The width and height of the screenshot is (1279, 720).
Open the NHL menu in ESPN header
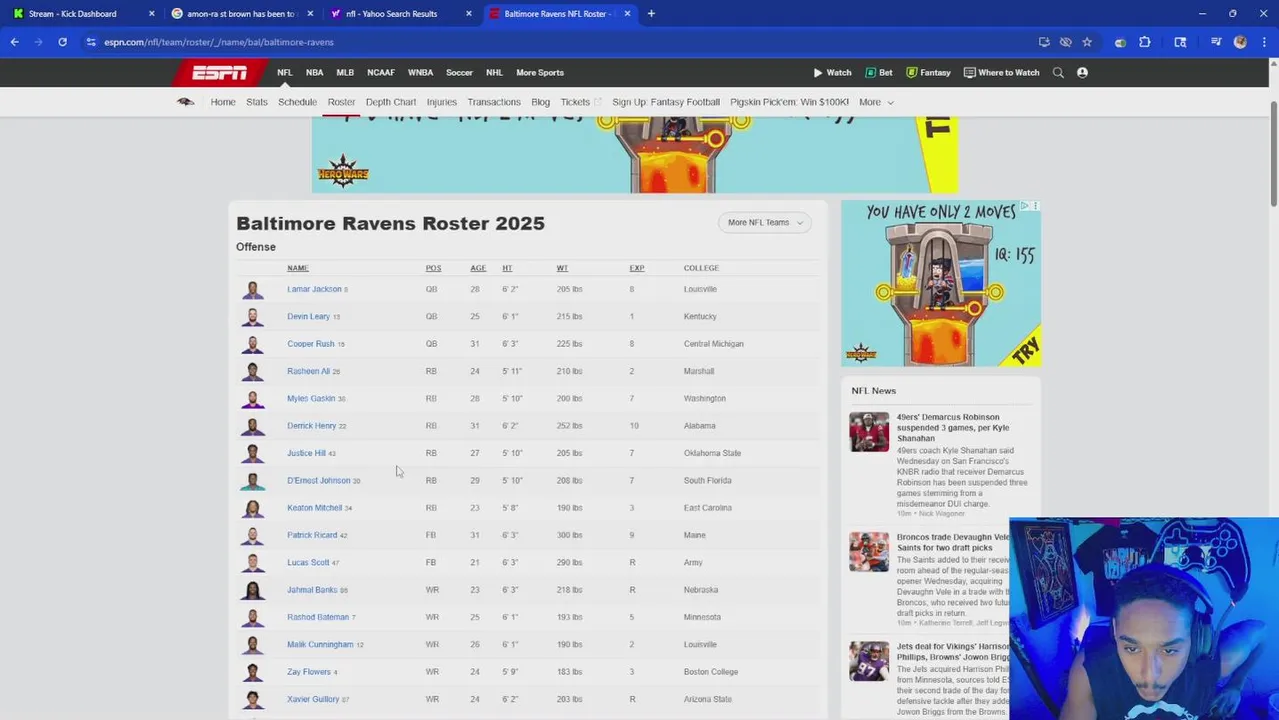(x=494, y=72)
